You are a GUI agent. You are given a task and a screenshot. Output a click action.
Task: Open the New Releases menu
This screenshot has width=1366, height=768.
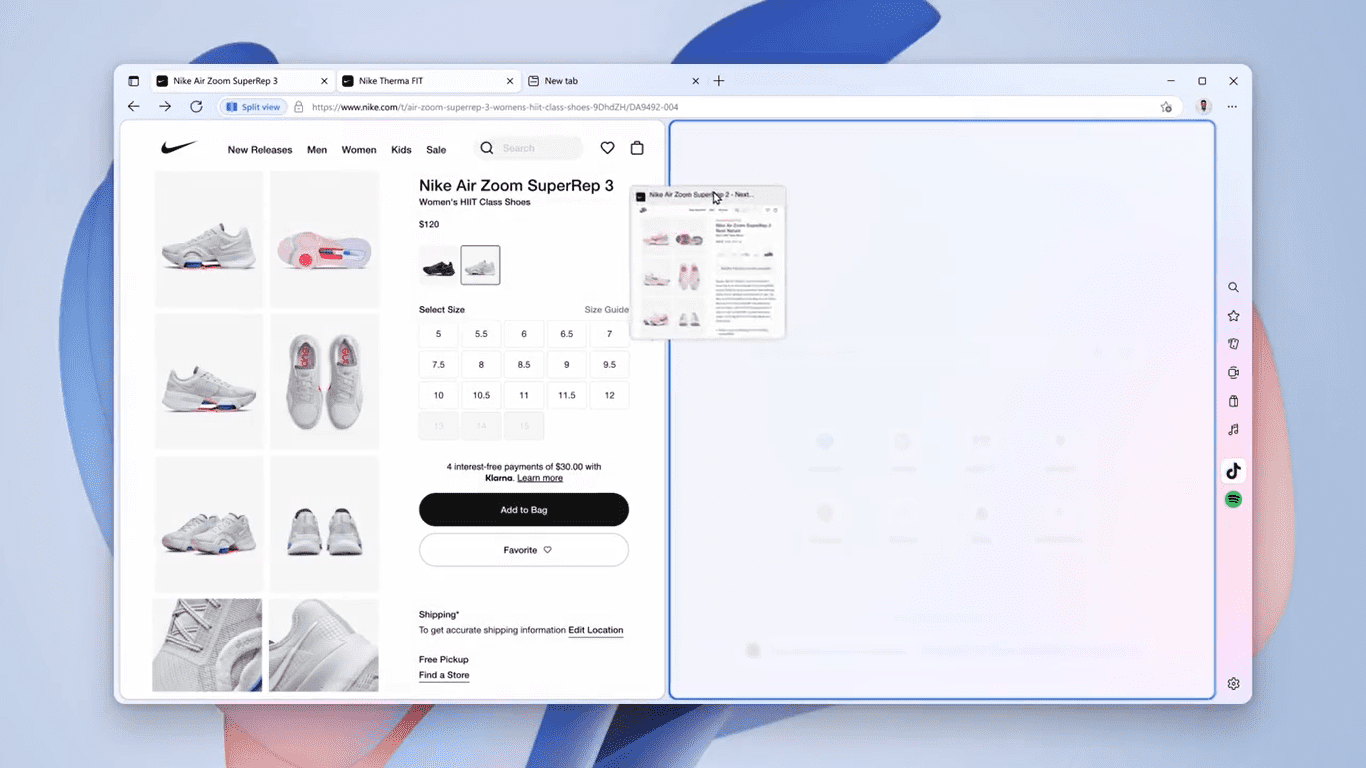260,150
